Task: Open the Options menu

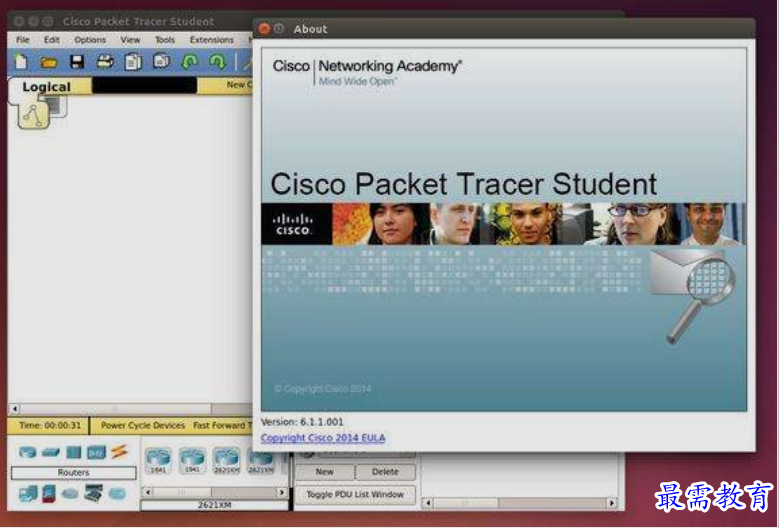Action: (x=90, y=40)
